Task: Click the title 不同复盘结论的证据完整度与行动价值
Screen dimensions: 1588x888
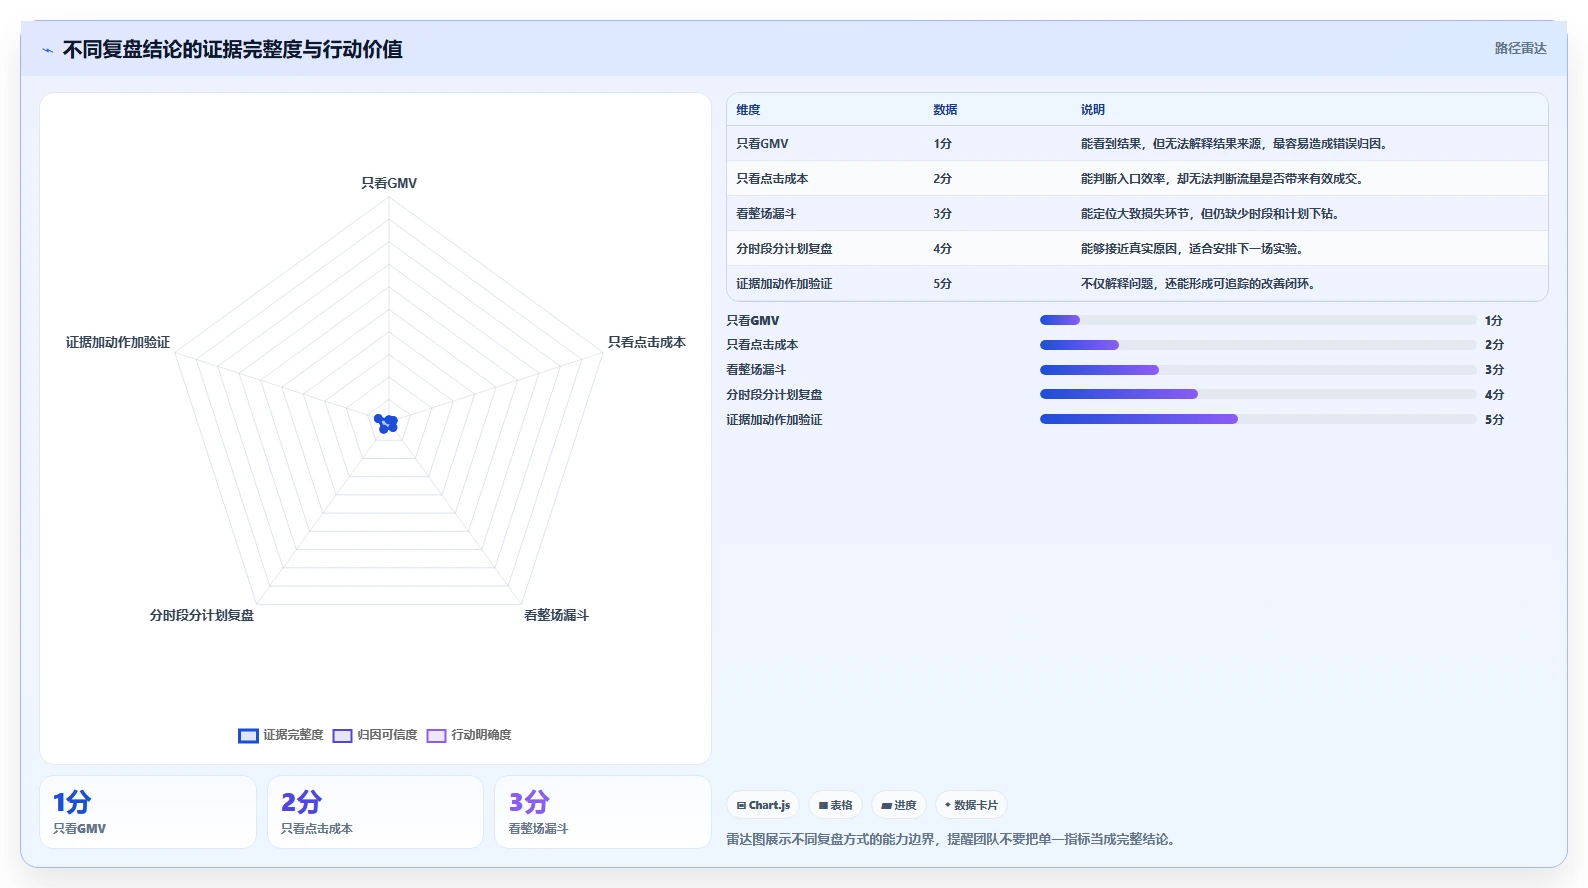Action: point(233,50)
